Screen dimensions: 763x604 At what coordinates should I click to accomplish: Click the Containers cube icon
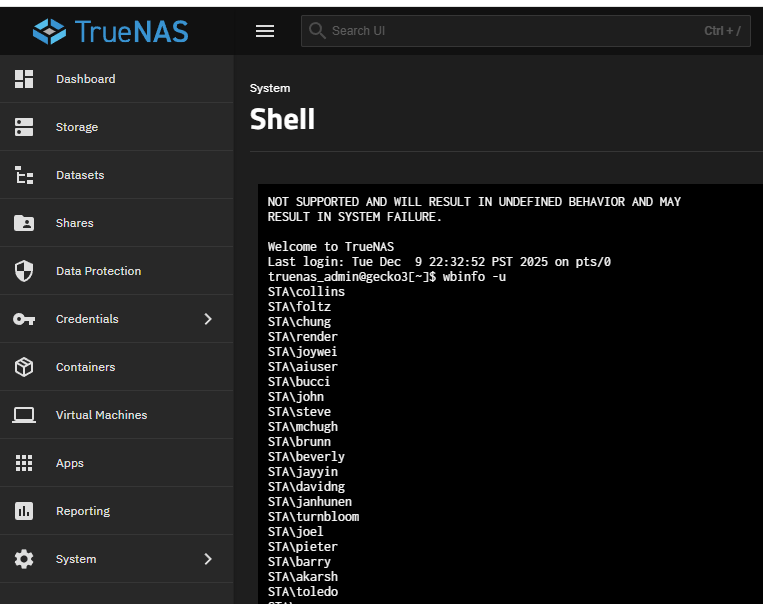(x=24, y=367)
